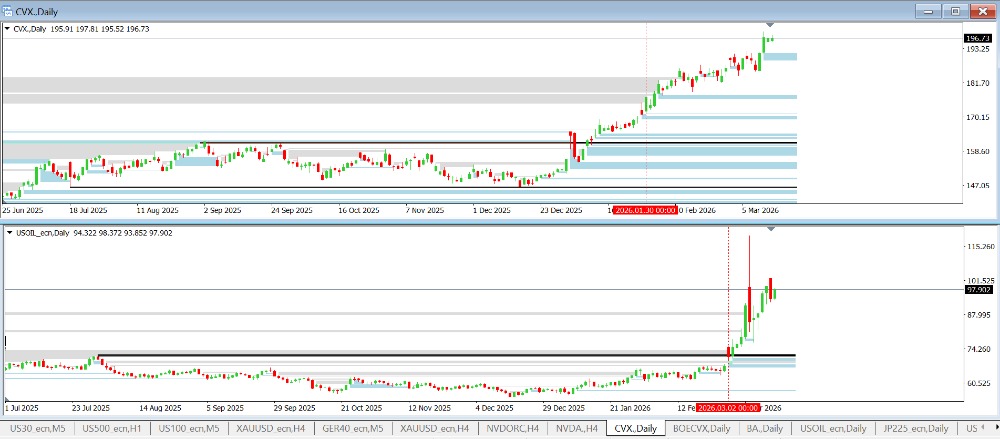Open the US500_ecn,H1 chart tab
This screenshot has width=1000, height=439.
pos(112,428)
